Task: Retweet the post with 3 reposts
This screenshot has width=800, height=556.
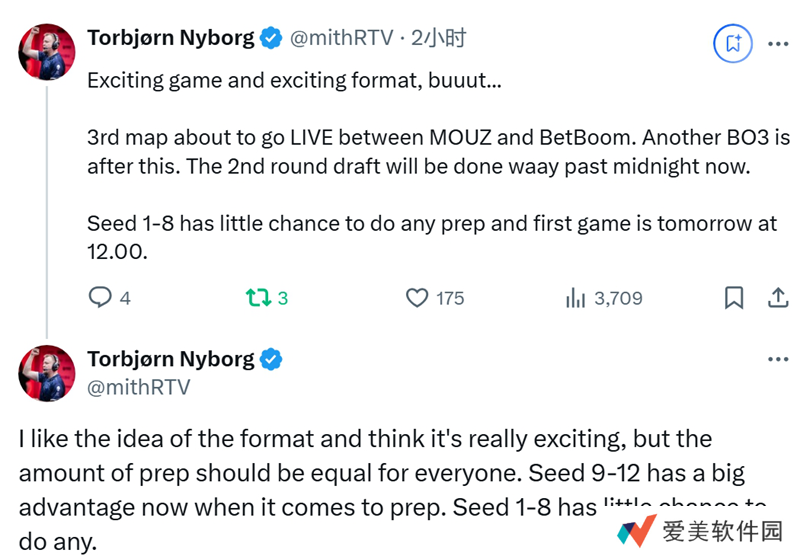Action: pos(258,298)
